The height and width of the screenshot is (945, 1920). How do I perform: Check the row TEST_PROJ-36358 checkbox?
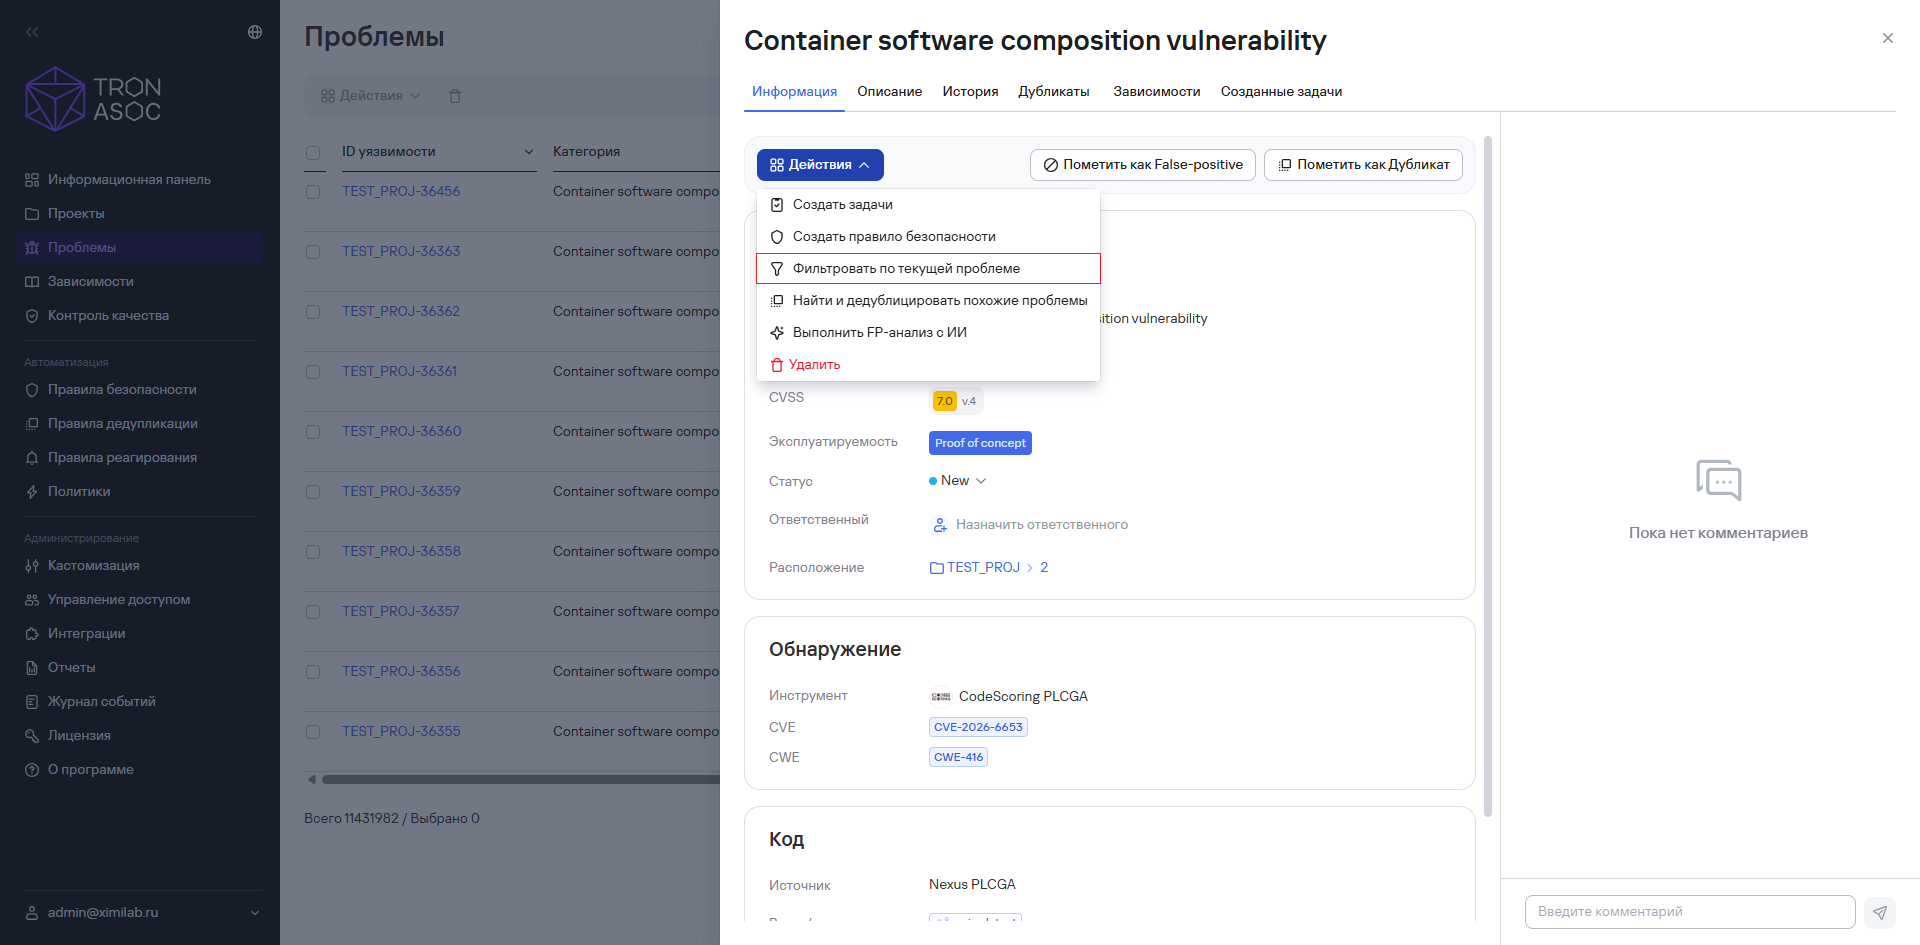tap(313, 552)
